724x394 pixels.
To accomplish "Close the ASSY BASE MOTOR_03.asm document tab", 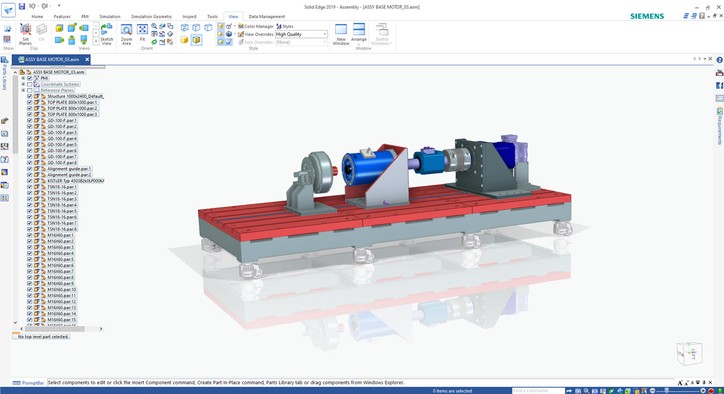I will pyautogui.click(x=87, y=60).
